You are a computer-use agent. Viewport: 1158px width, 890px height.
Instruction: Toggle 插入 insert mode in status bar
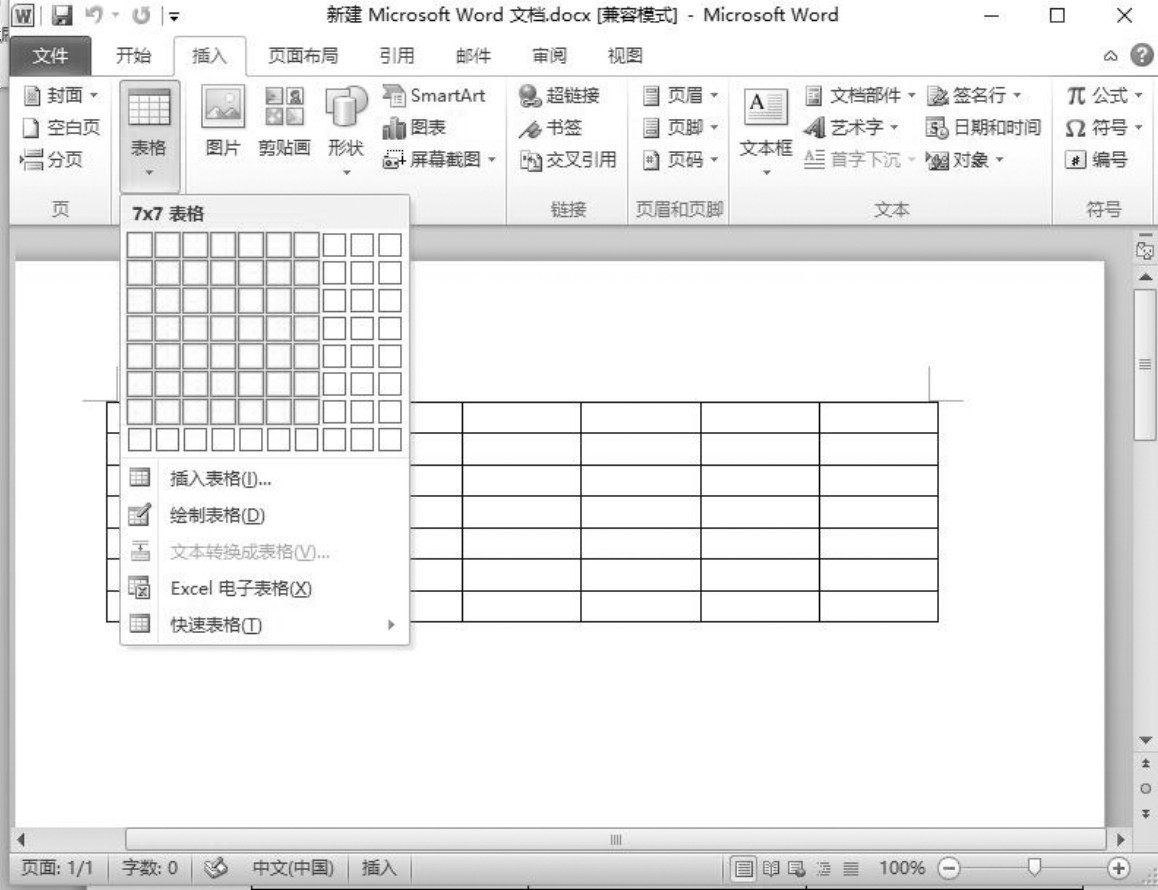pyautogui.click(x=379, y=867)
